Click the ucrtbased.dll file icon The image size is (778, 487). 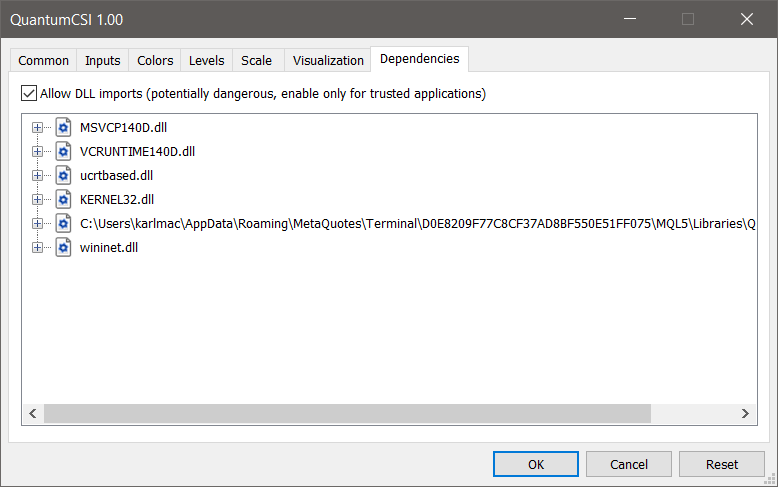[63, 176]
